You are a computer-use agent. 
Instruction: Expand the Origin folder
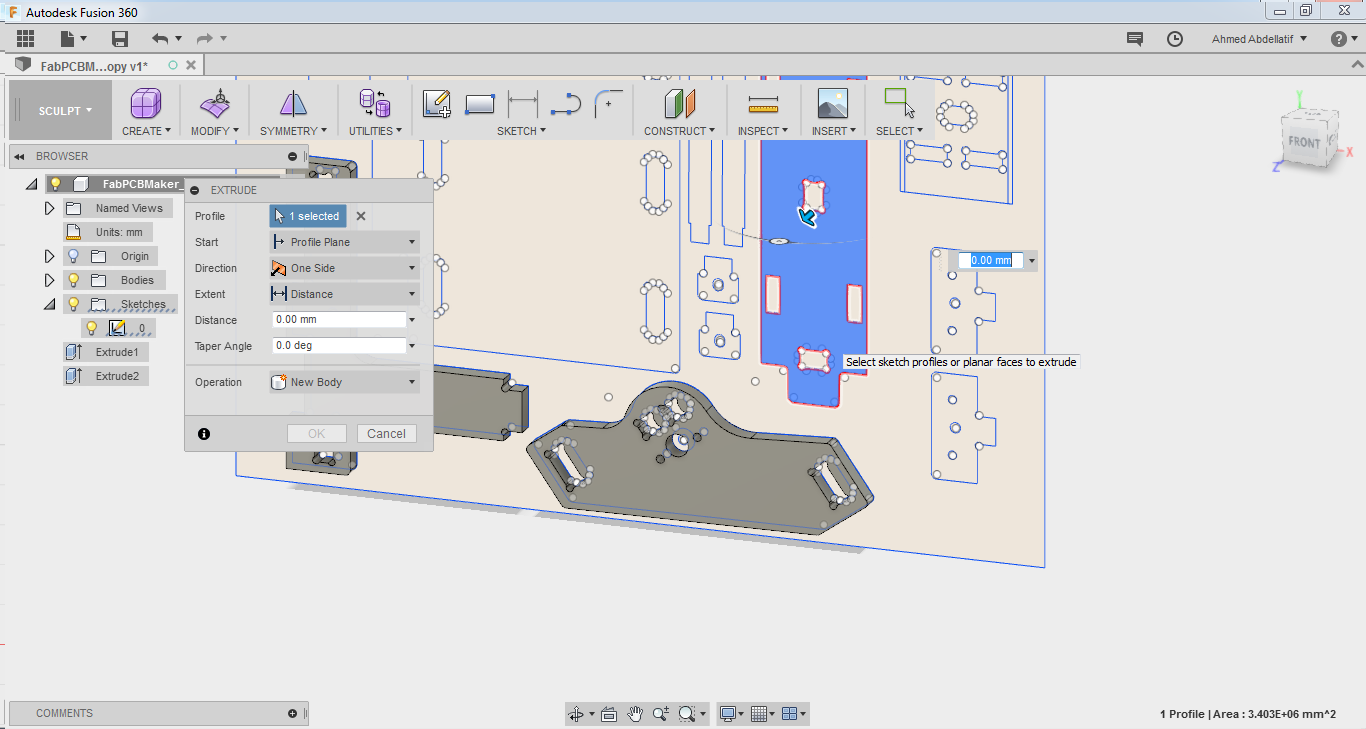point(49,256)
